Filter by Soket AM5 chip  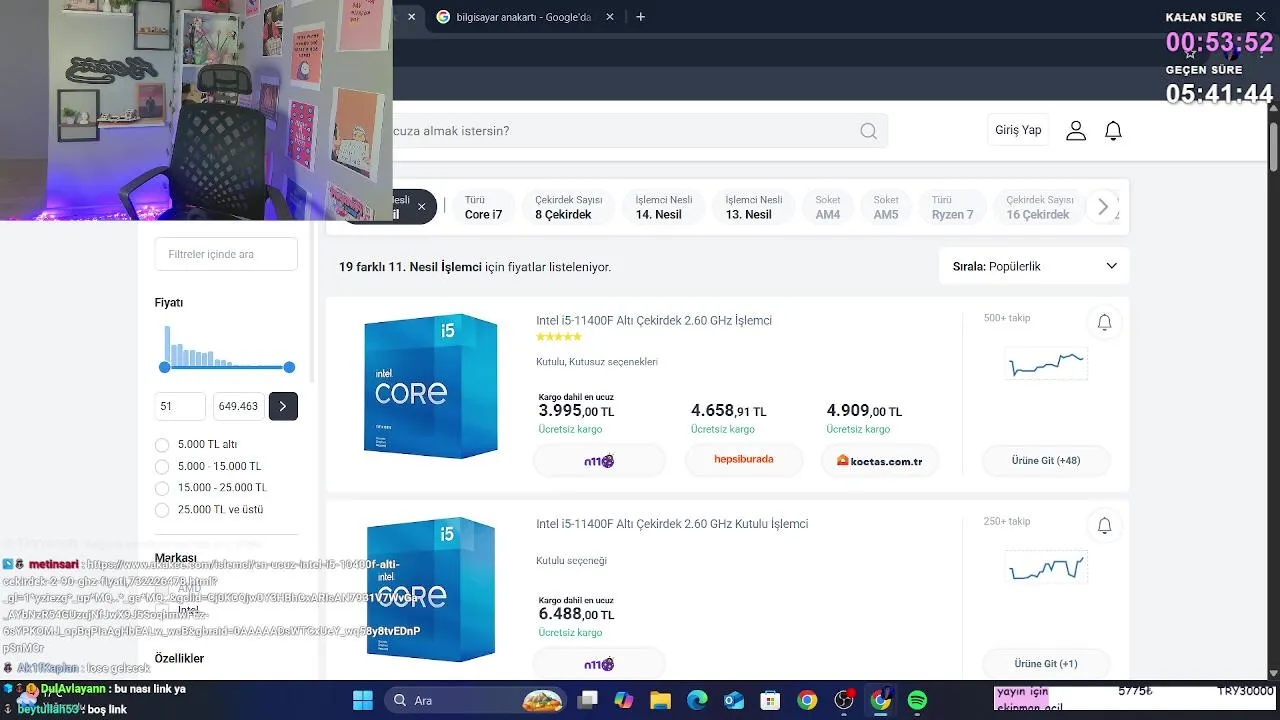click(886, 207)
